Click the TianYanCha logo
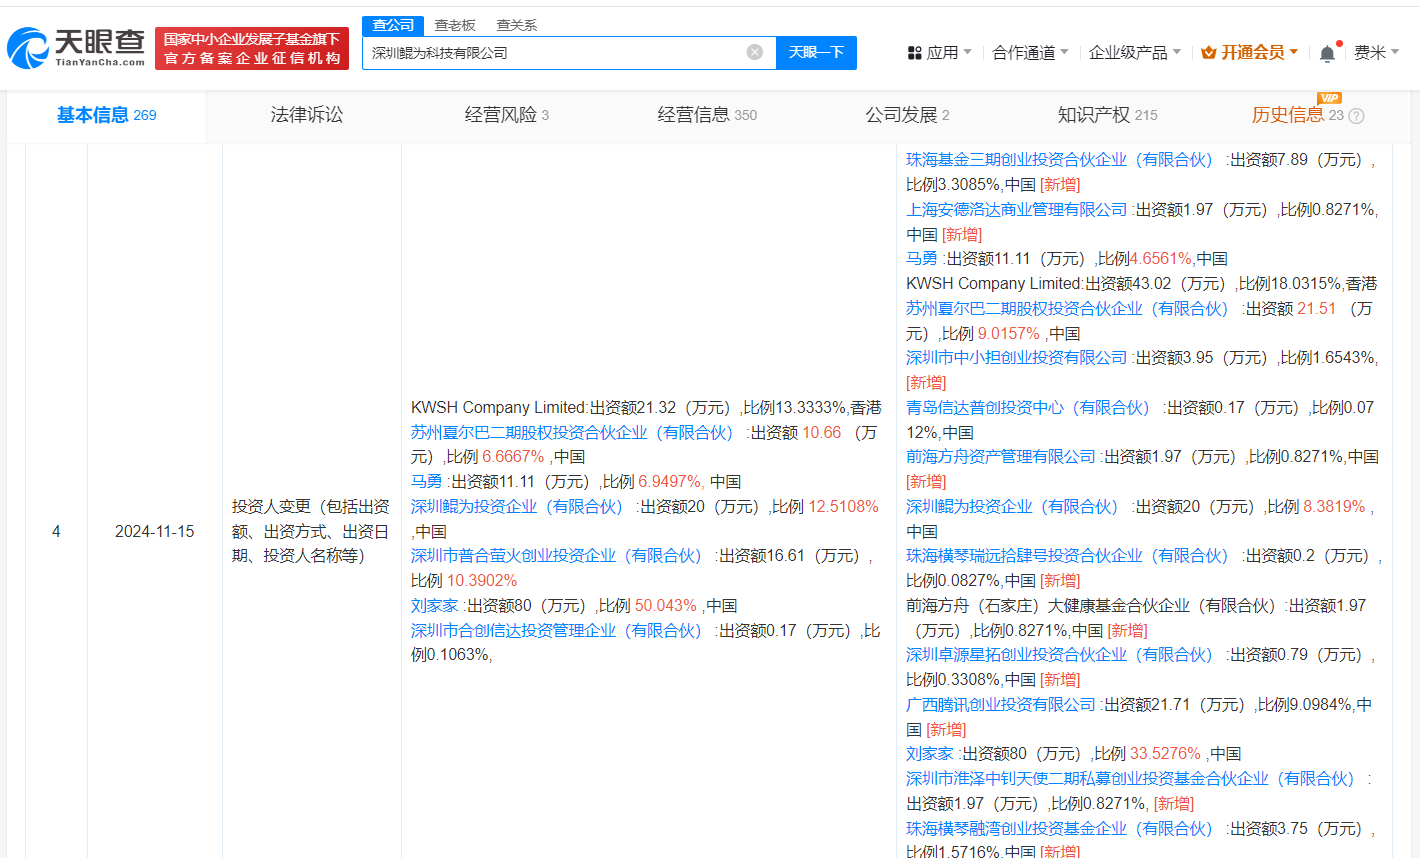1420x858 pixels. [x=76, y=48]
